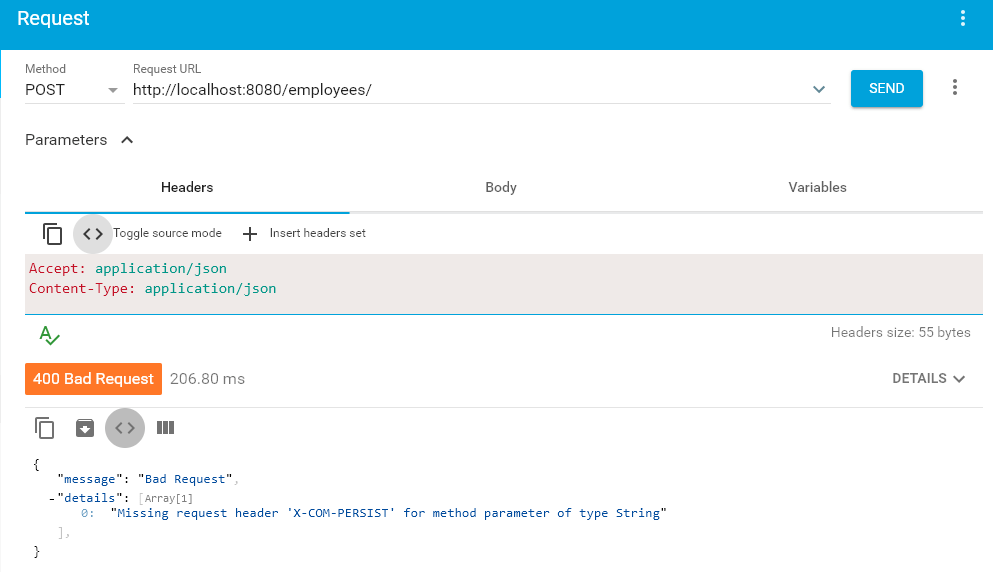The width and height of the screenshot is (993, 572).
Task: Switch response to table view icon
Action: (x=165, y=428)
